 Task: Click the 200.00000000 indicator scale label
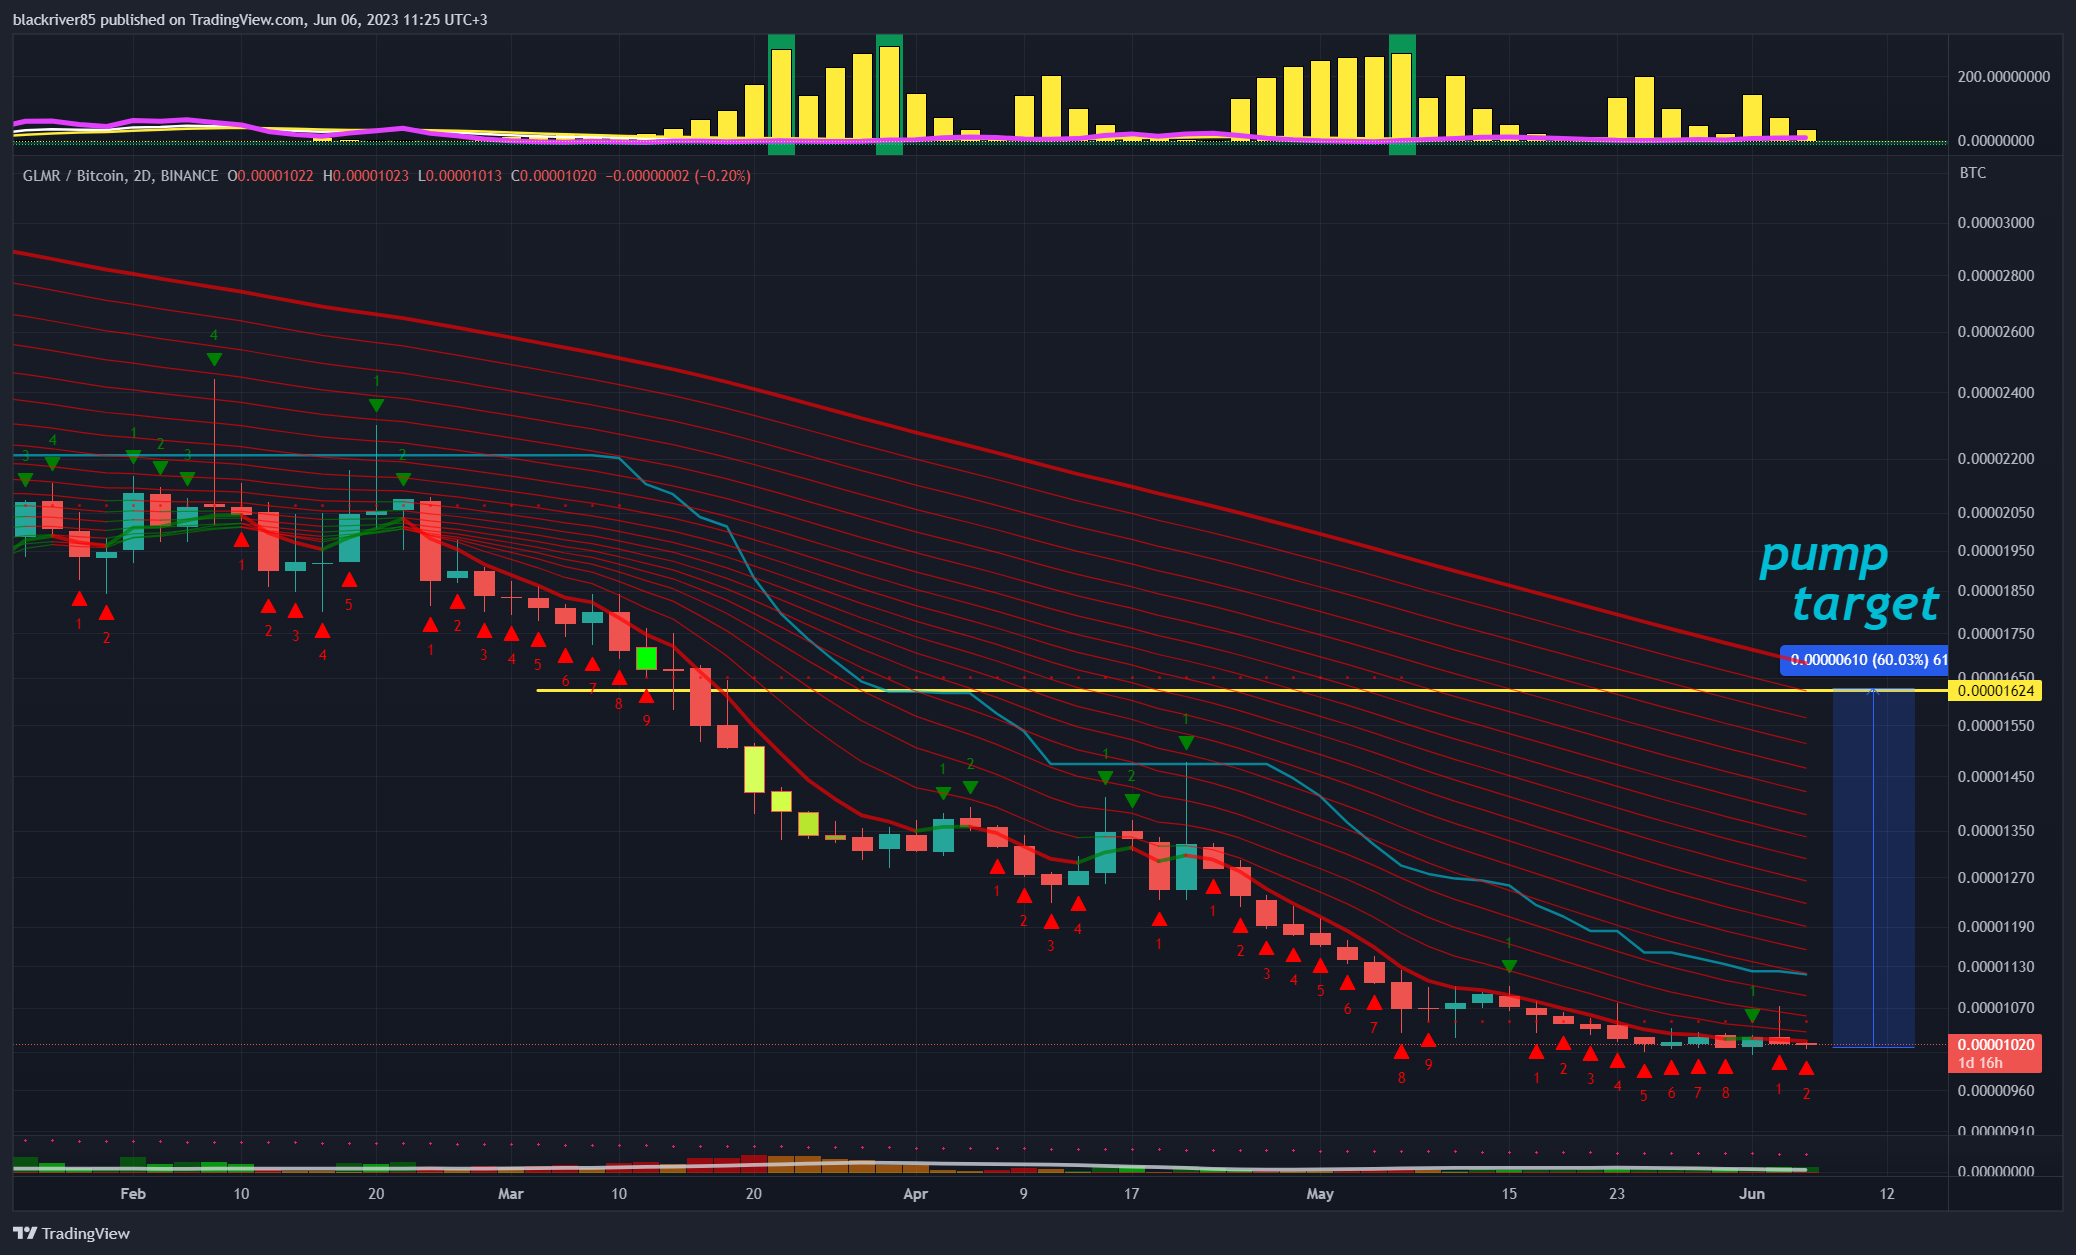pos(2003,77)
